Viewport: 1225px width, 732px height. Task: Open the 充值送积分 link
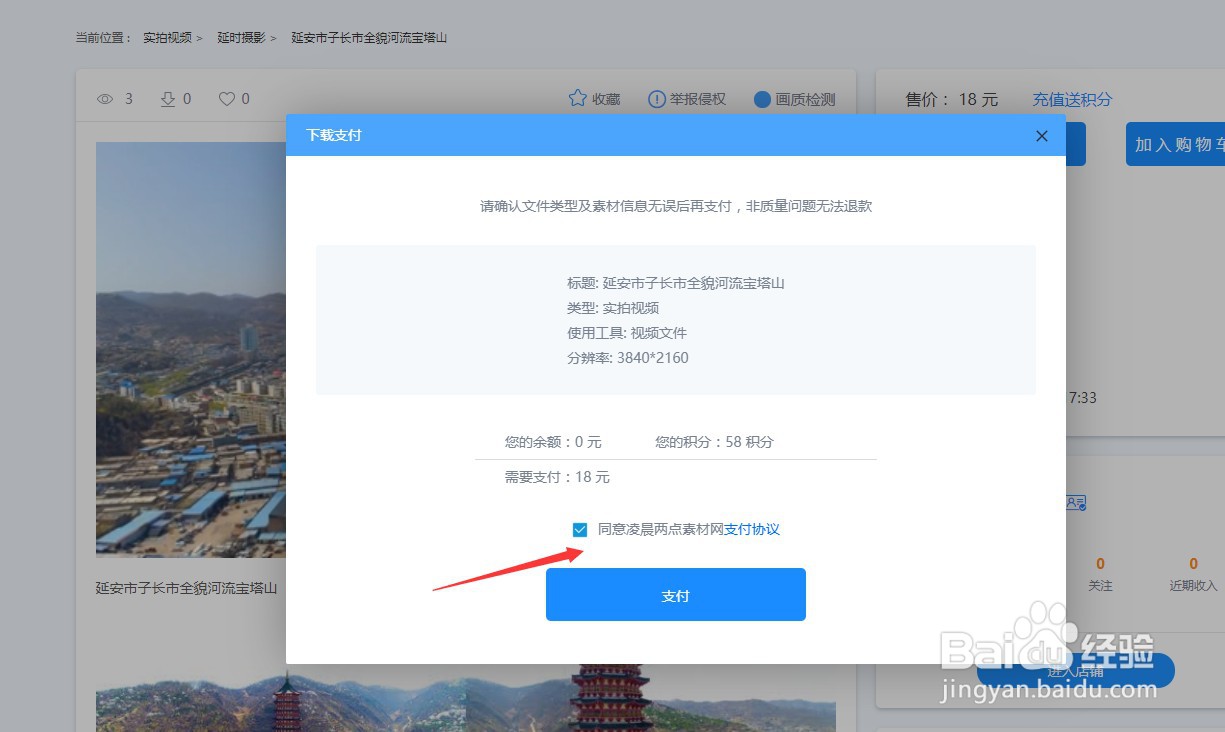click(x=1072, y=100)
